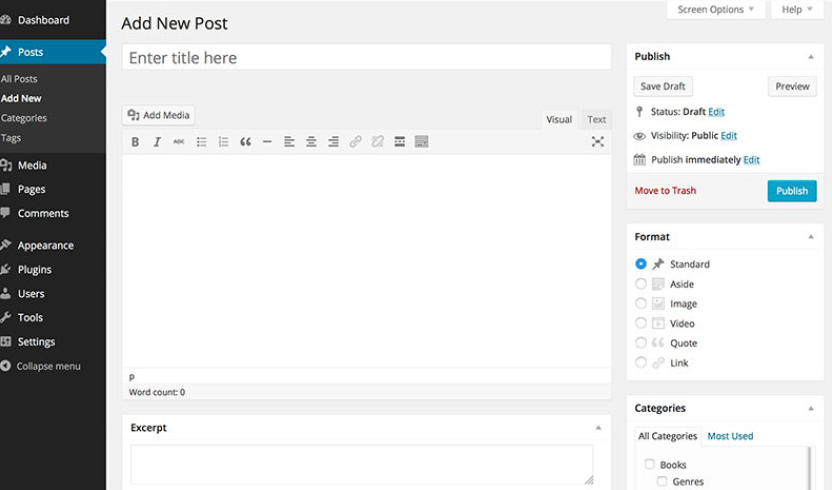Edit the post Visibility
This screenshot has width=832, height=490.
click(x=729, y=135)
